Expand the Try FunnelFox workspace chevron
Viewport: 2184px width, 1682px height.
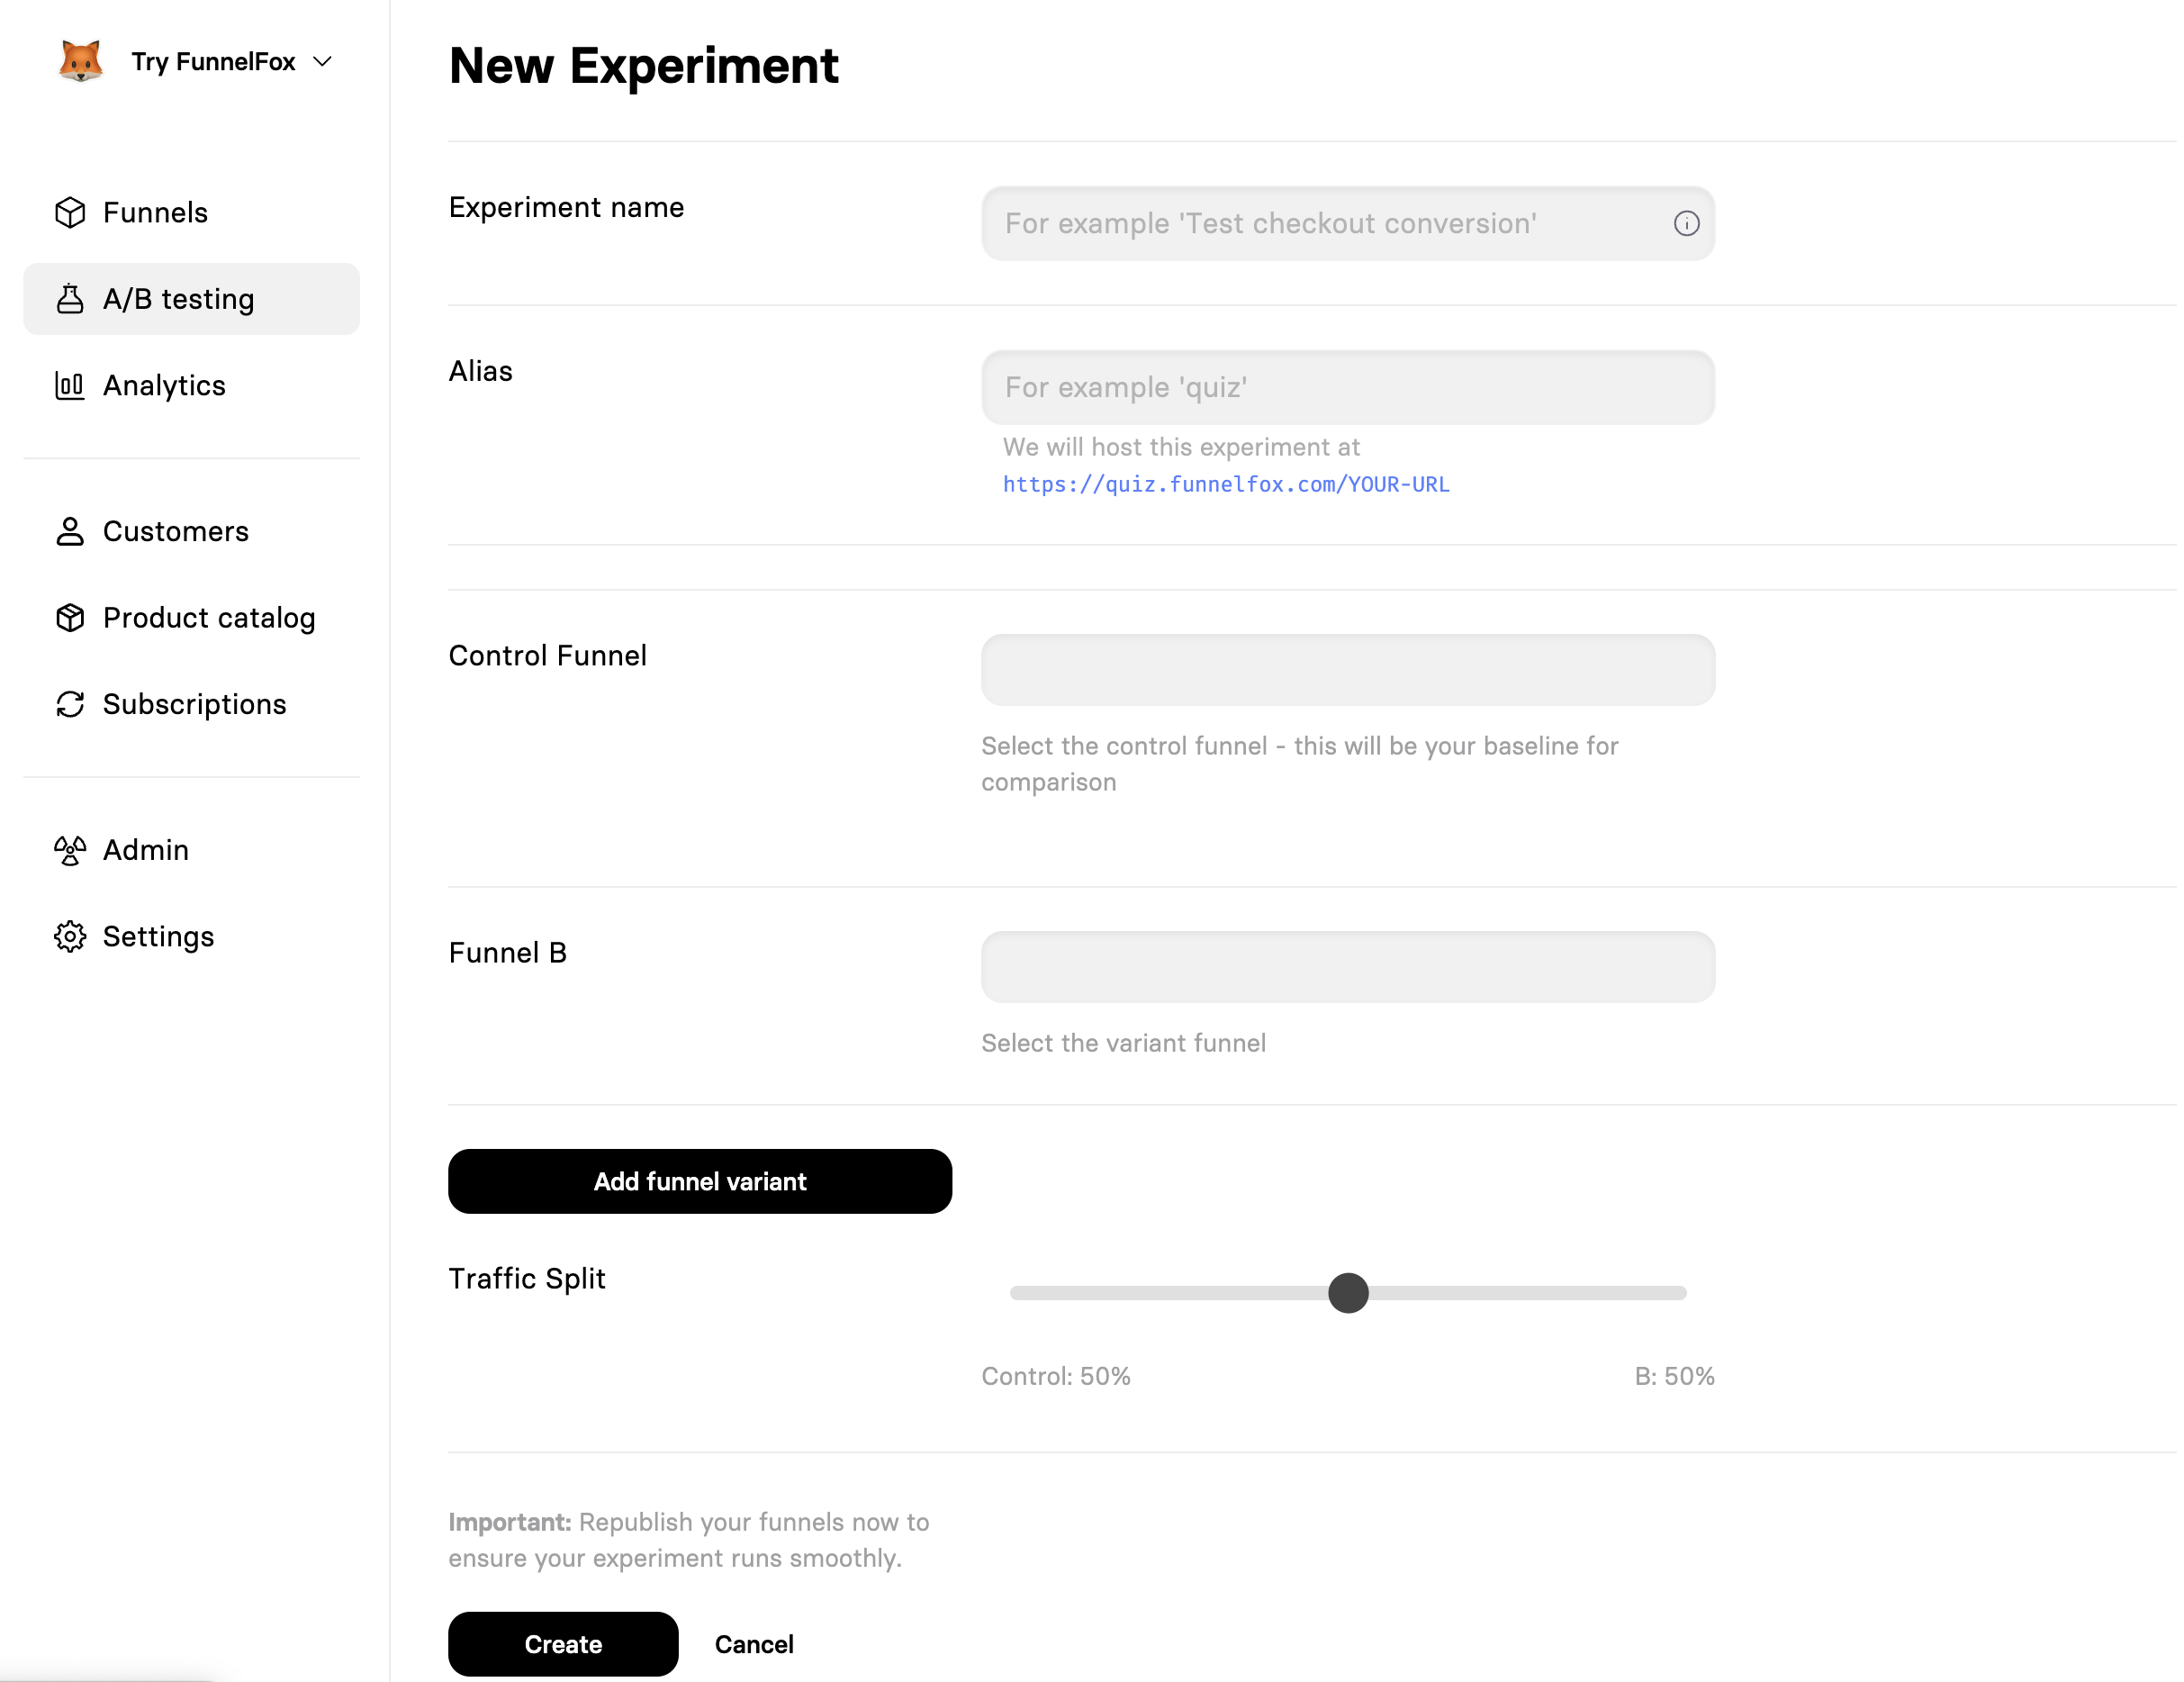coord(322,62)
